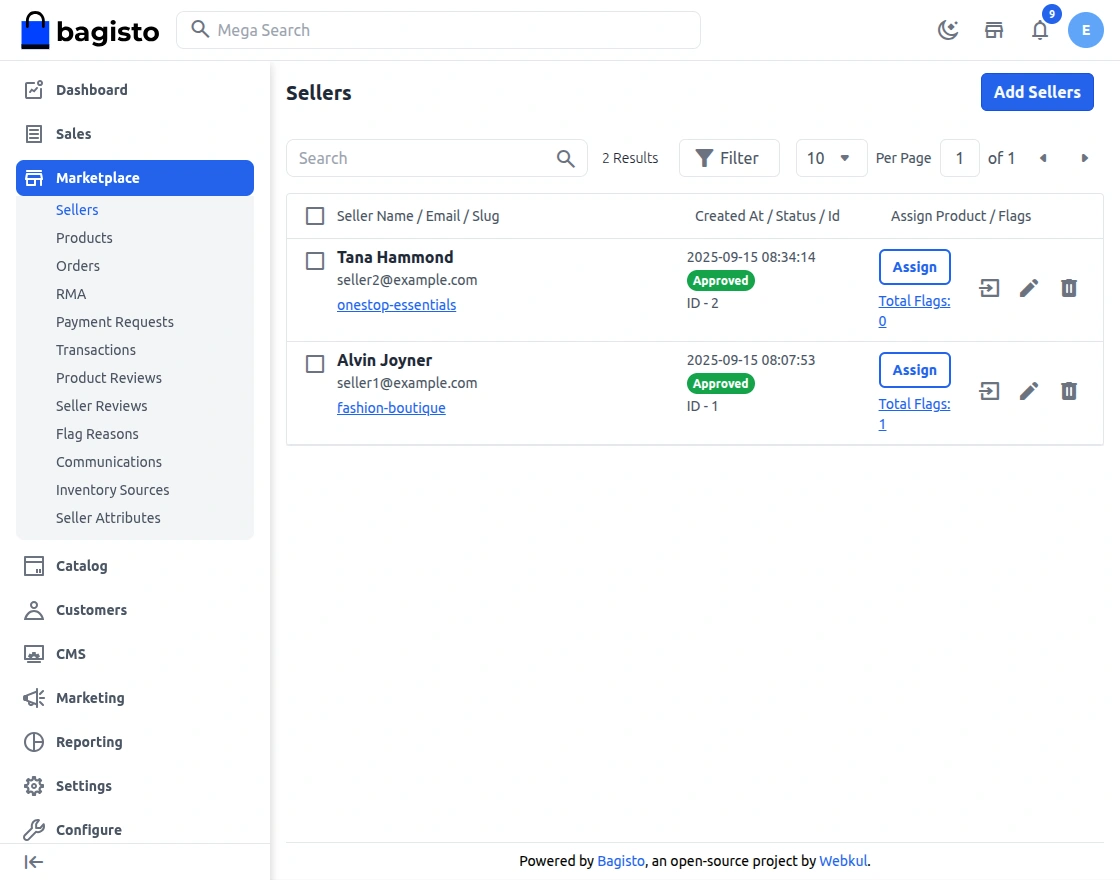Open the Filter panel
Screen dimensions: 1120x880
(728, 158)
